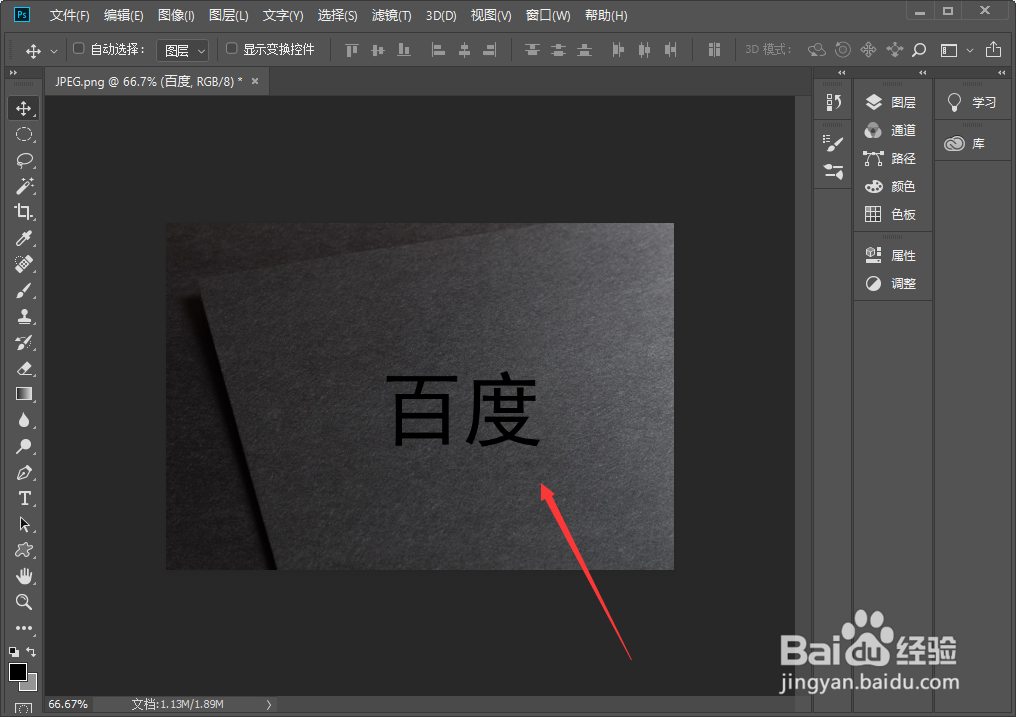
Task: Select the Brush tool
Action: [24, 290]
